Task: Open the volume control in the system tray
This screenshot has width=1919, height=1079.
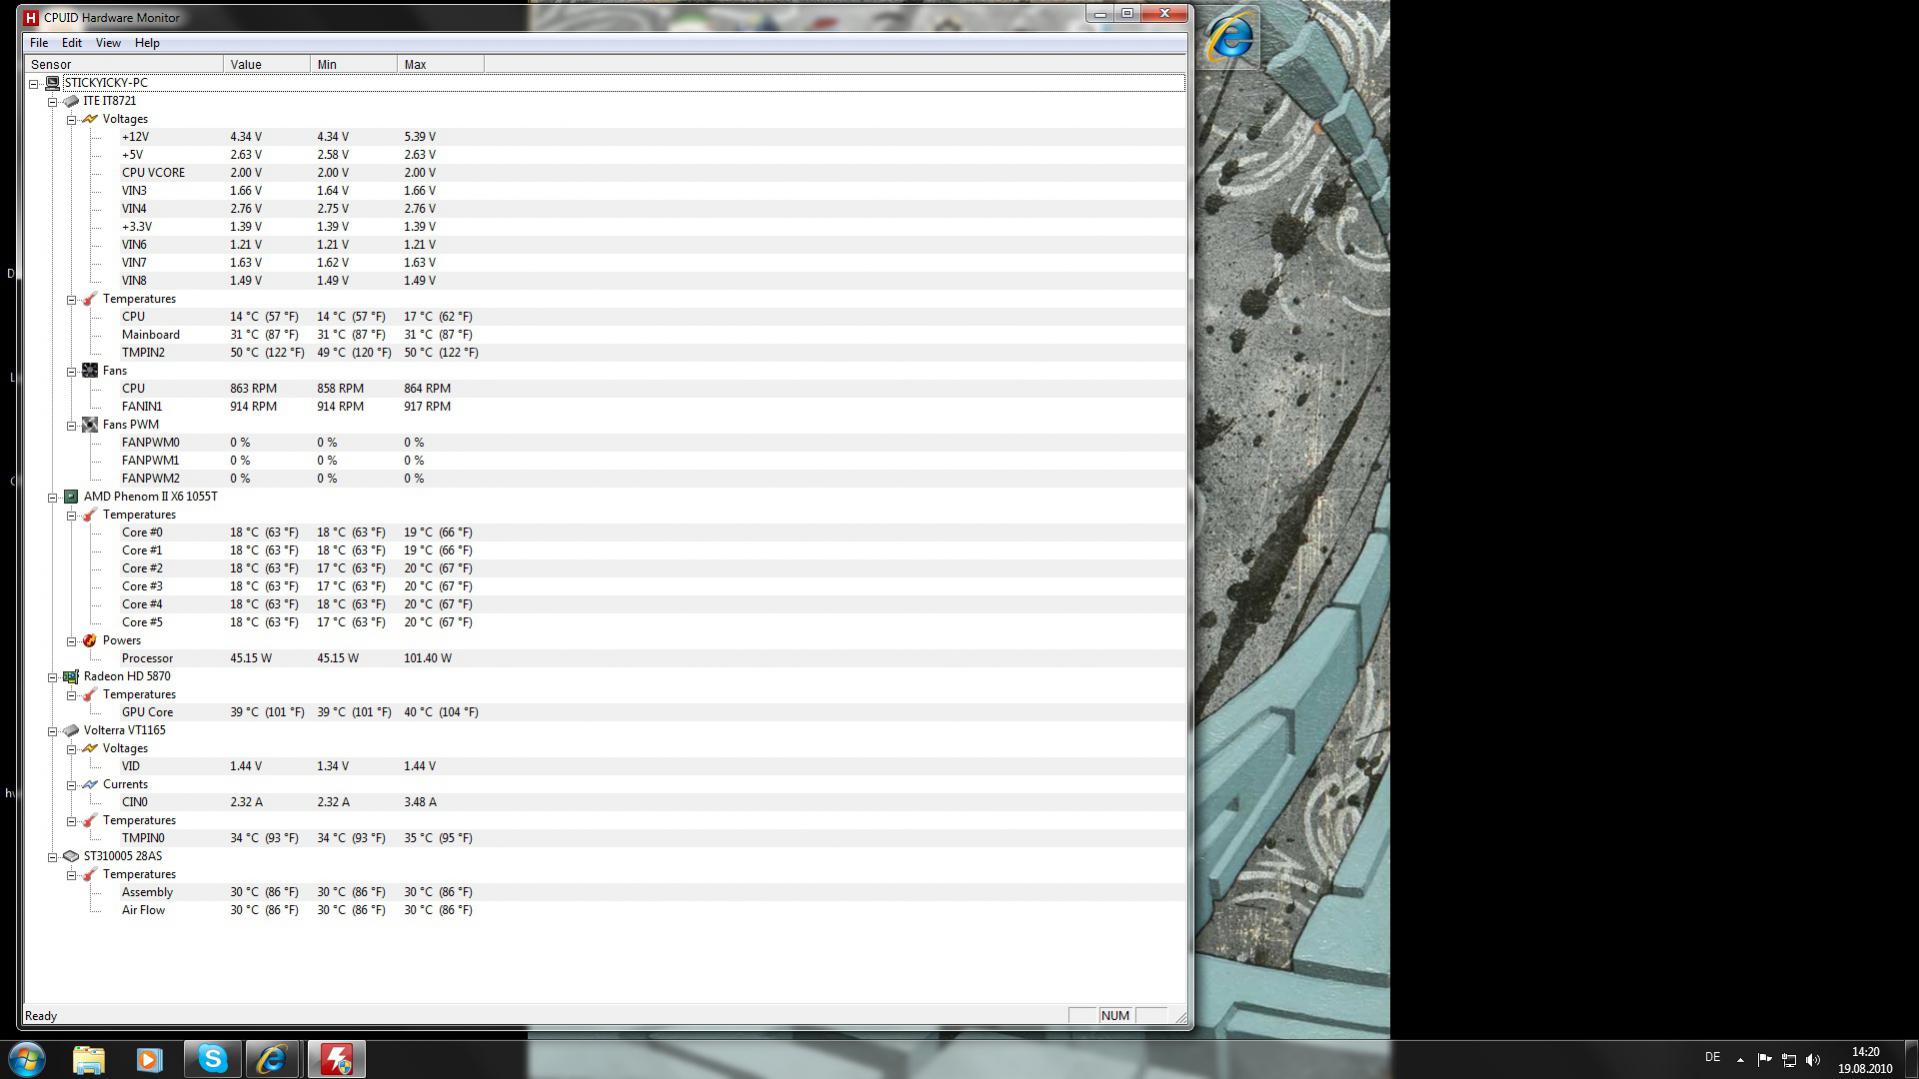Action: point(1813,1060)
